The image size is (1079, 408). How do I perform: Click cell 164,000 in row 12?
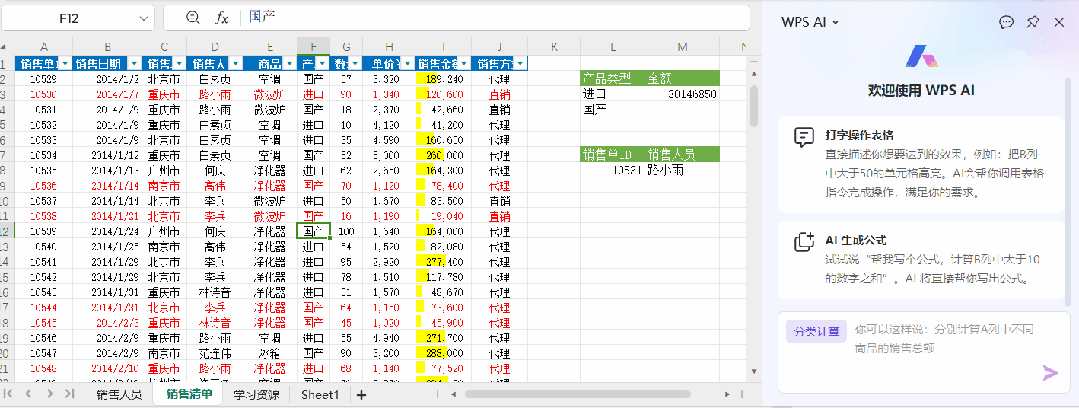444,231
